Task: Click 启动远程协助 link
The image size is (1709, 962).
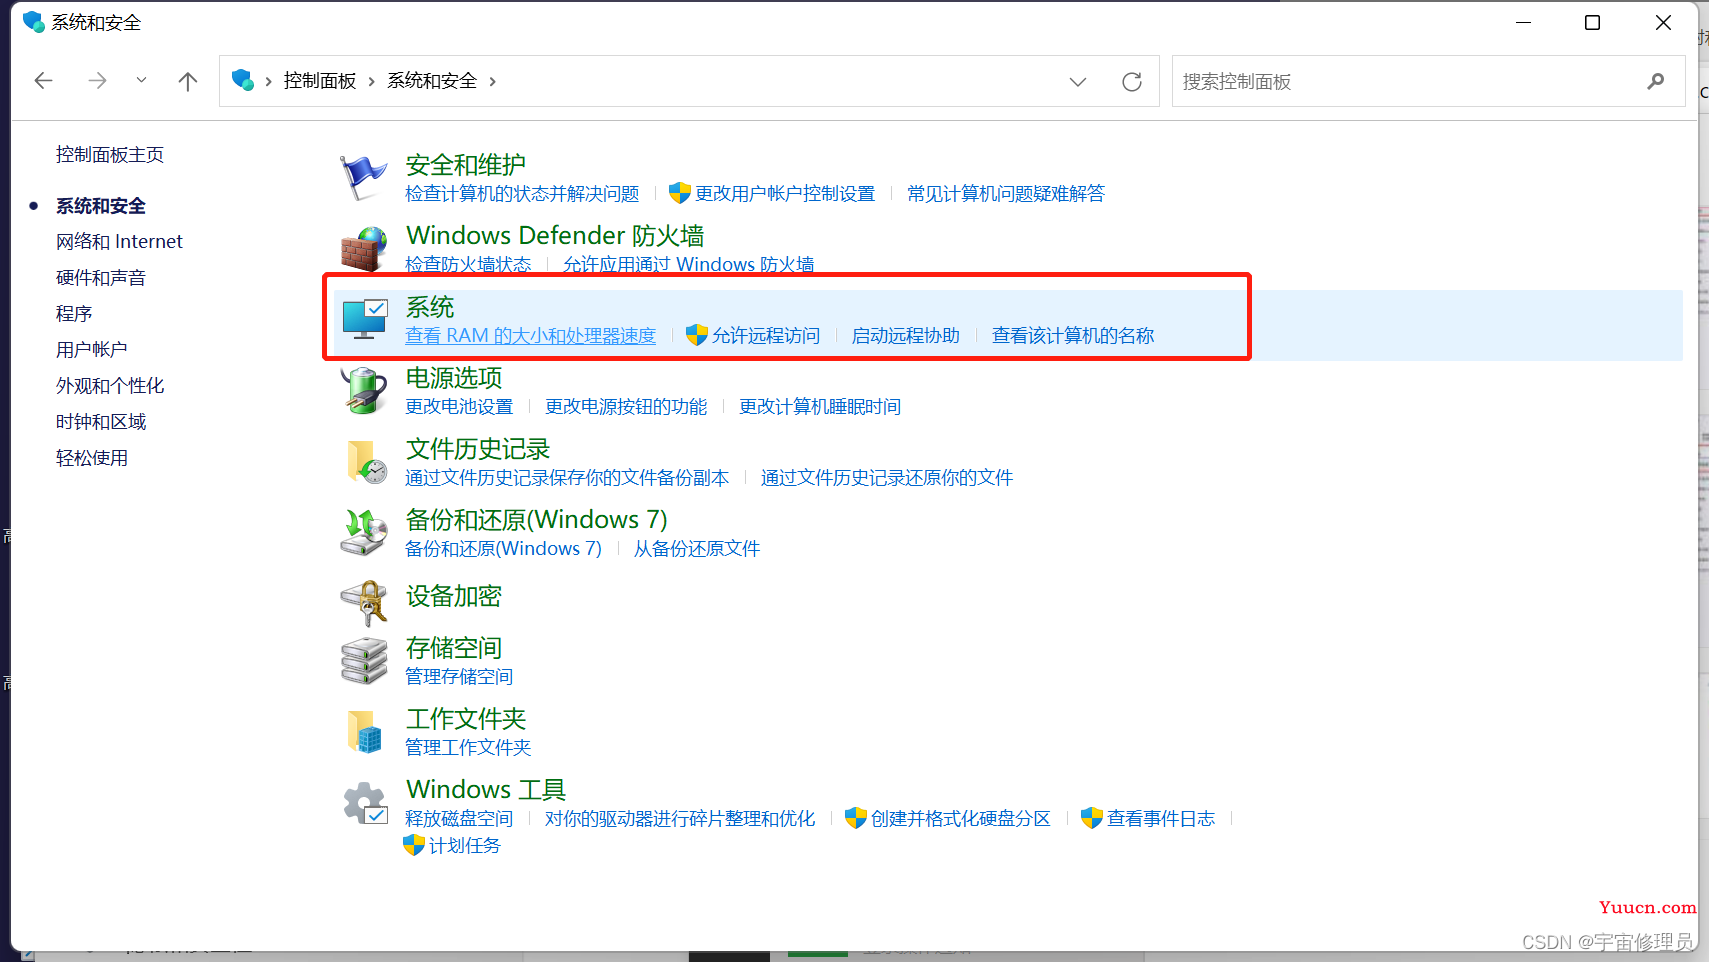Action: (906, 335)
